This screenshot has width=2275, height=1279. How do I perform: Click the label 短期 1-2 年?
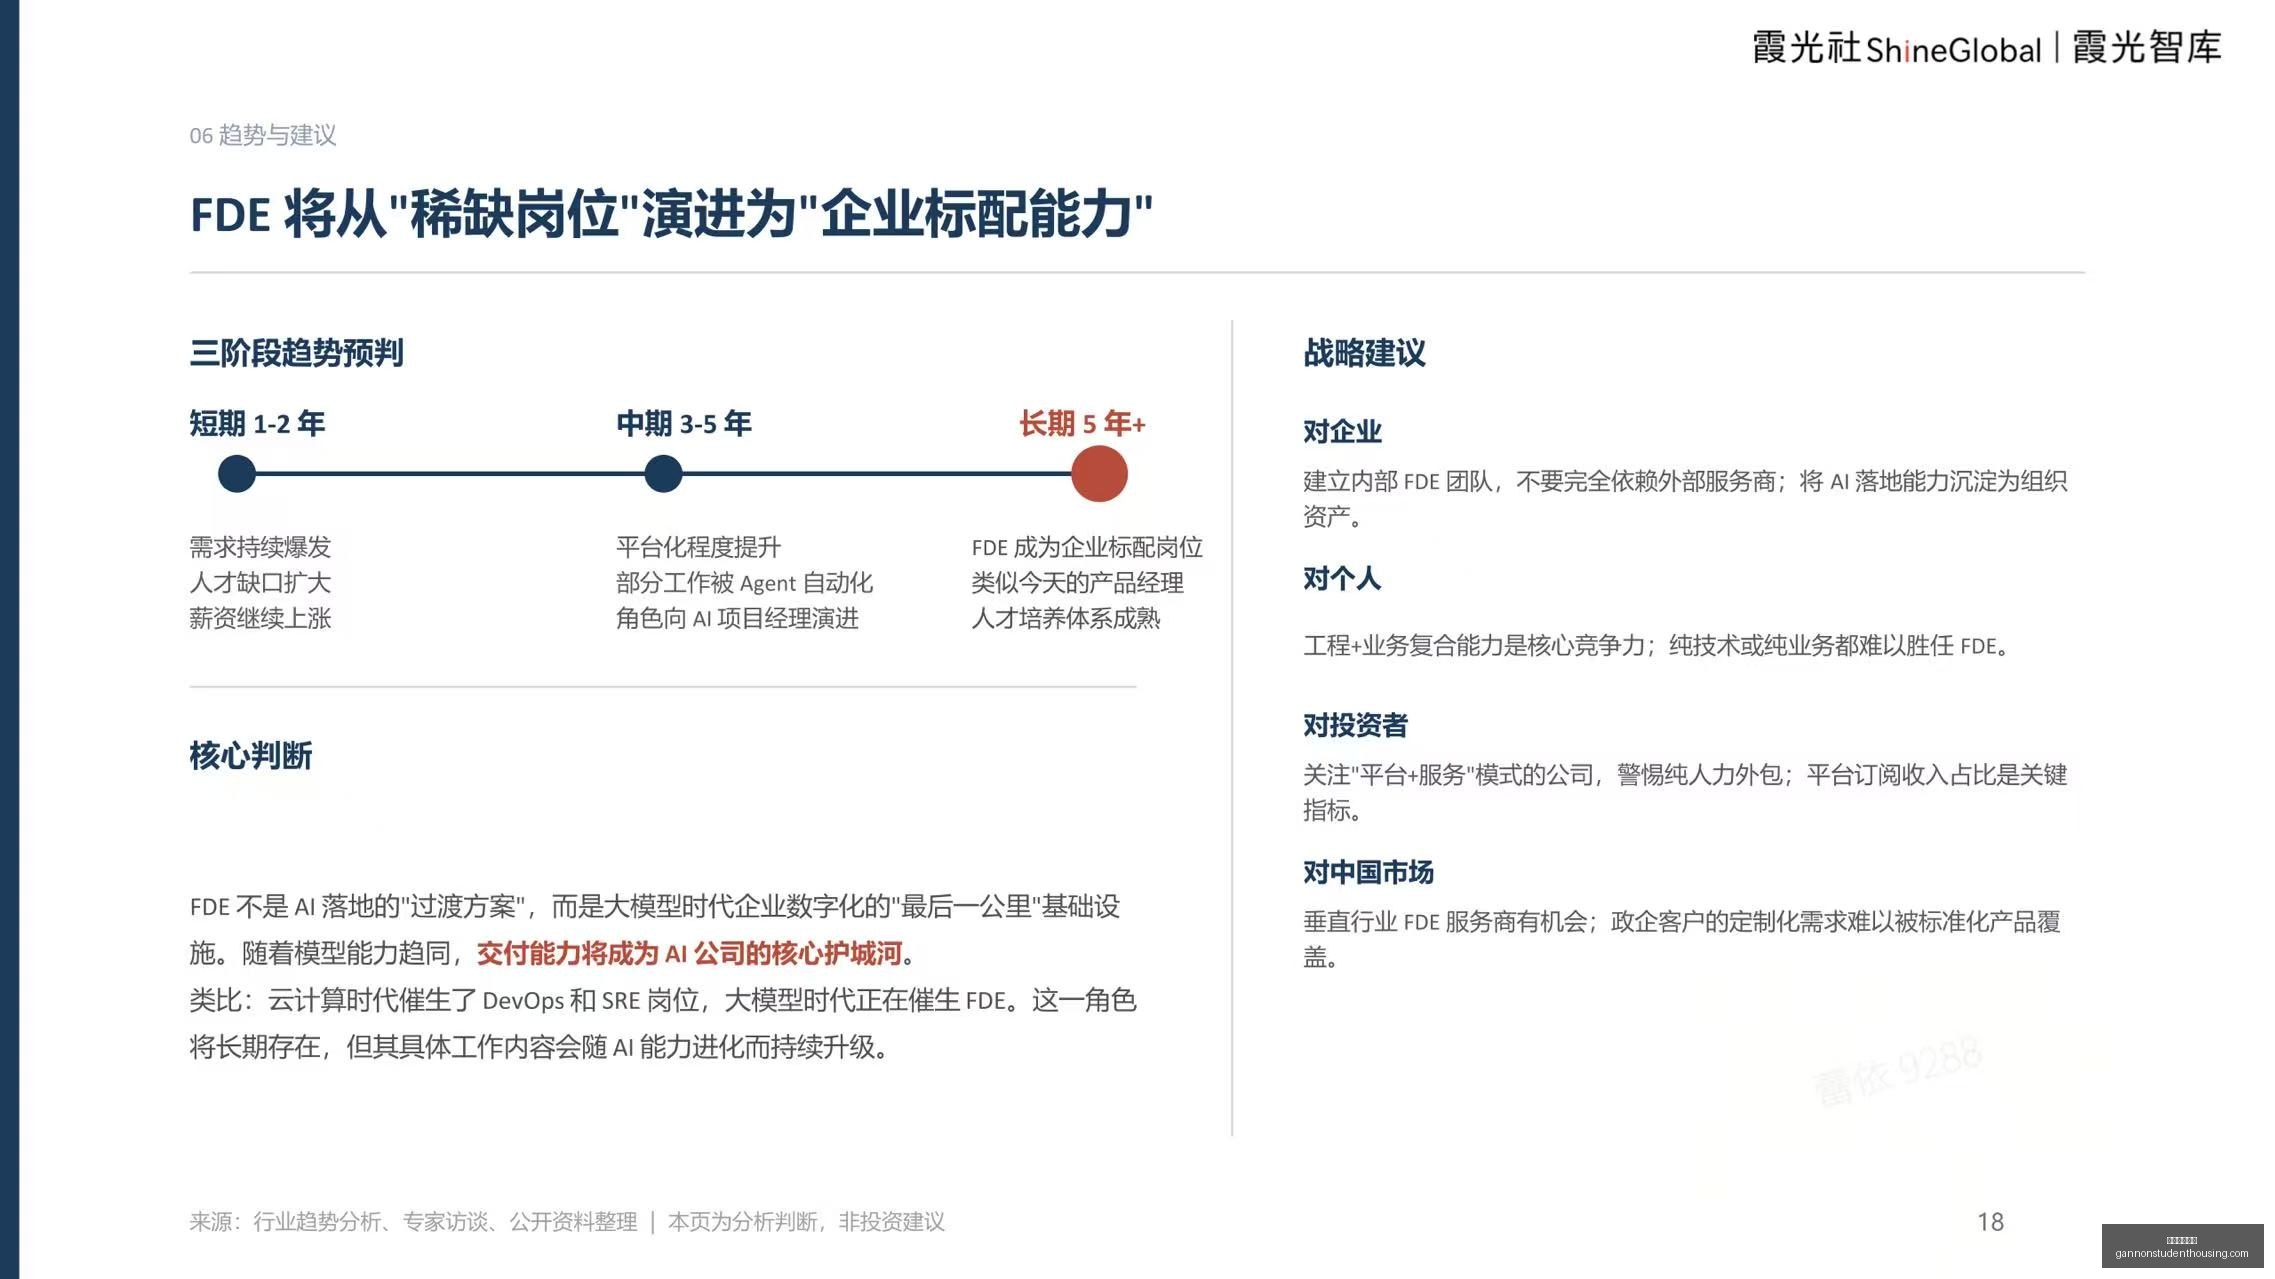tap(257, 423)
